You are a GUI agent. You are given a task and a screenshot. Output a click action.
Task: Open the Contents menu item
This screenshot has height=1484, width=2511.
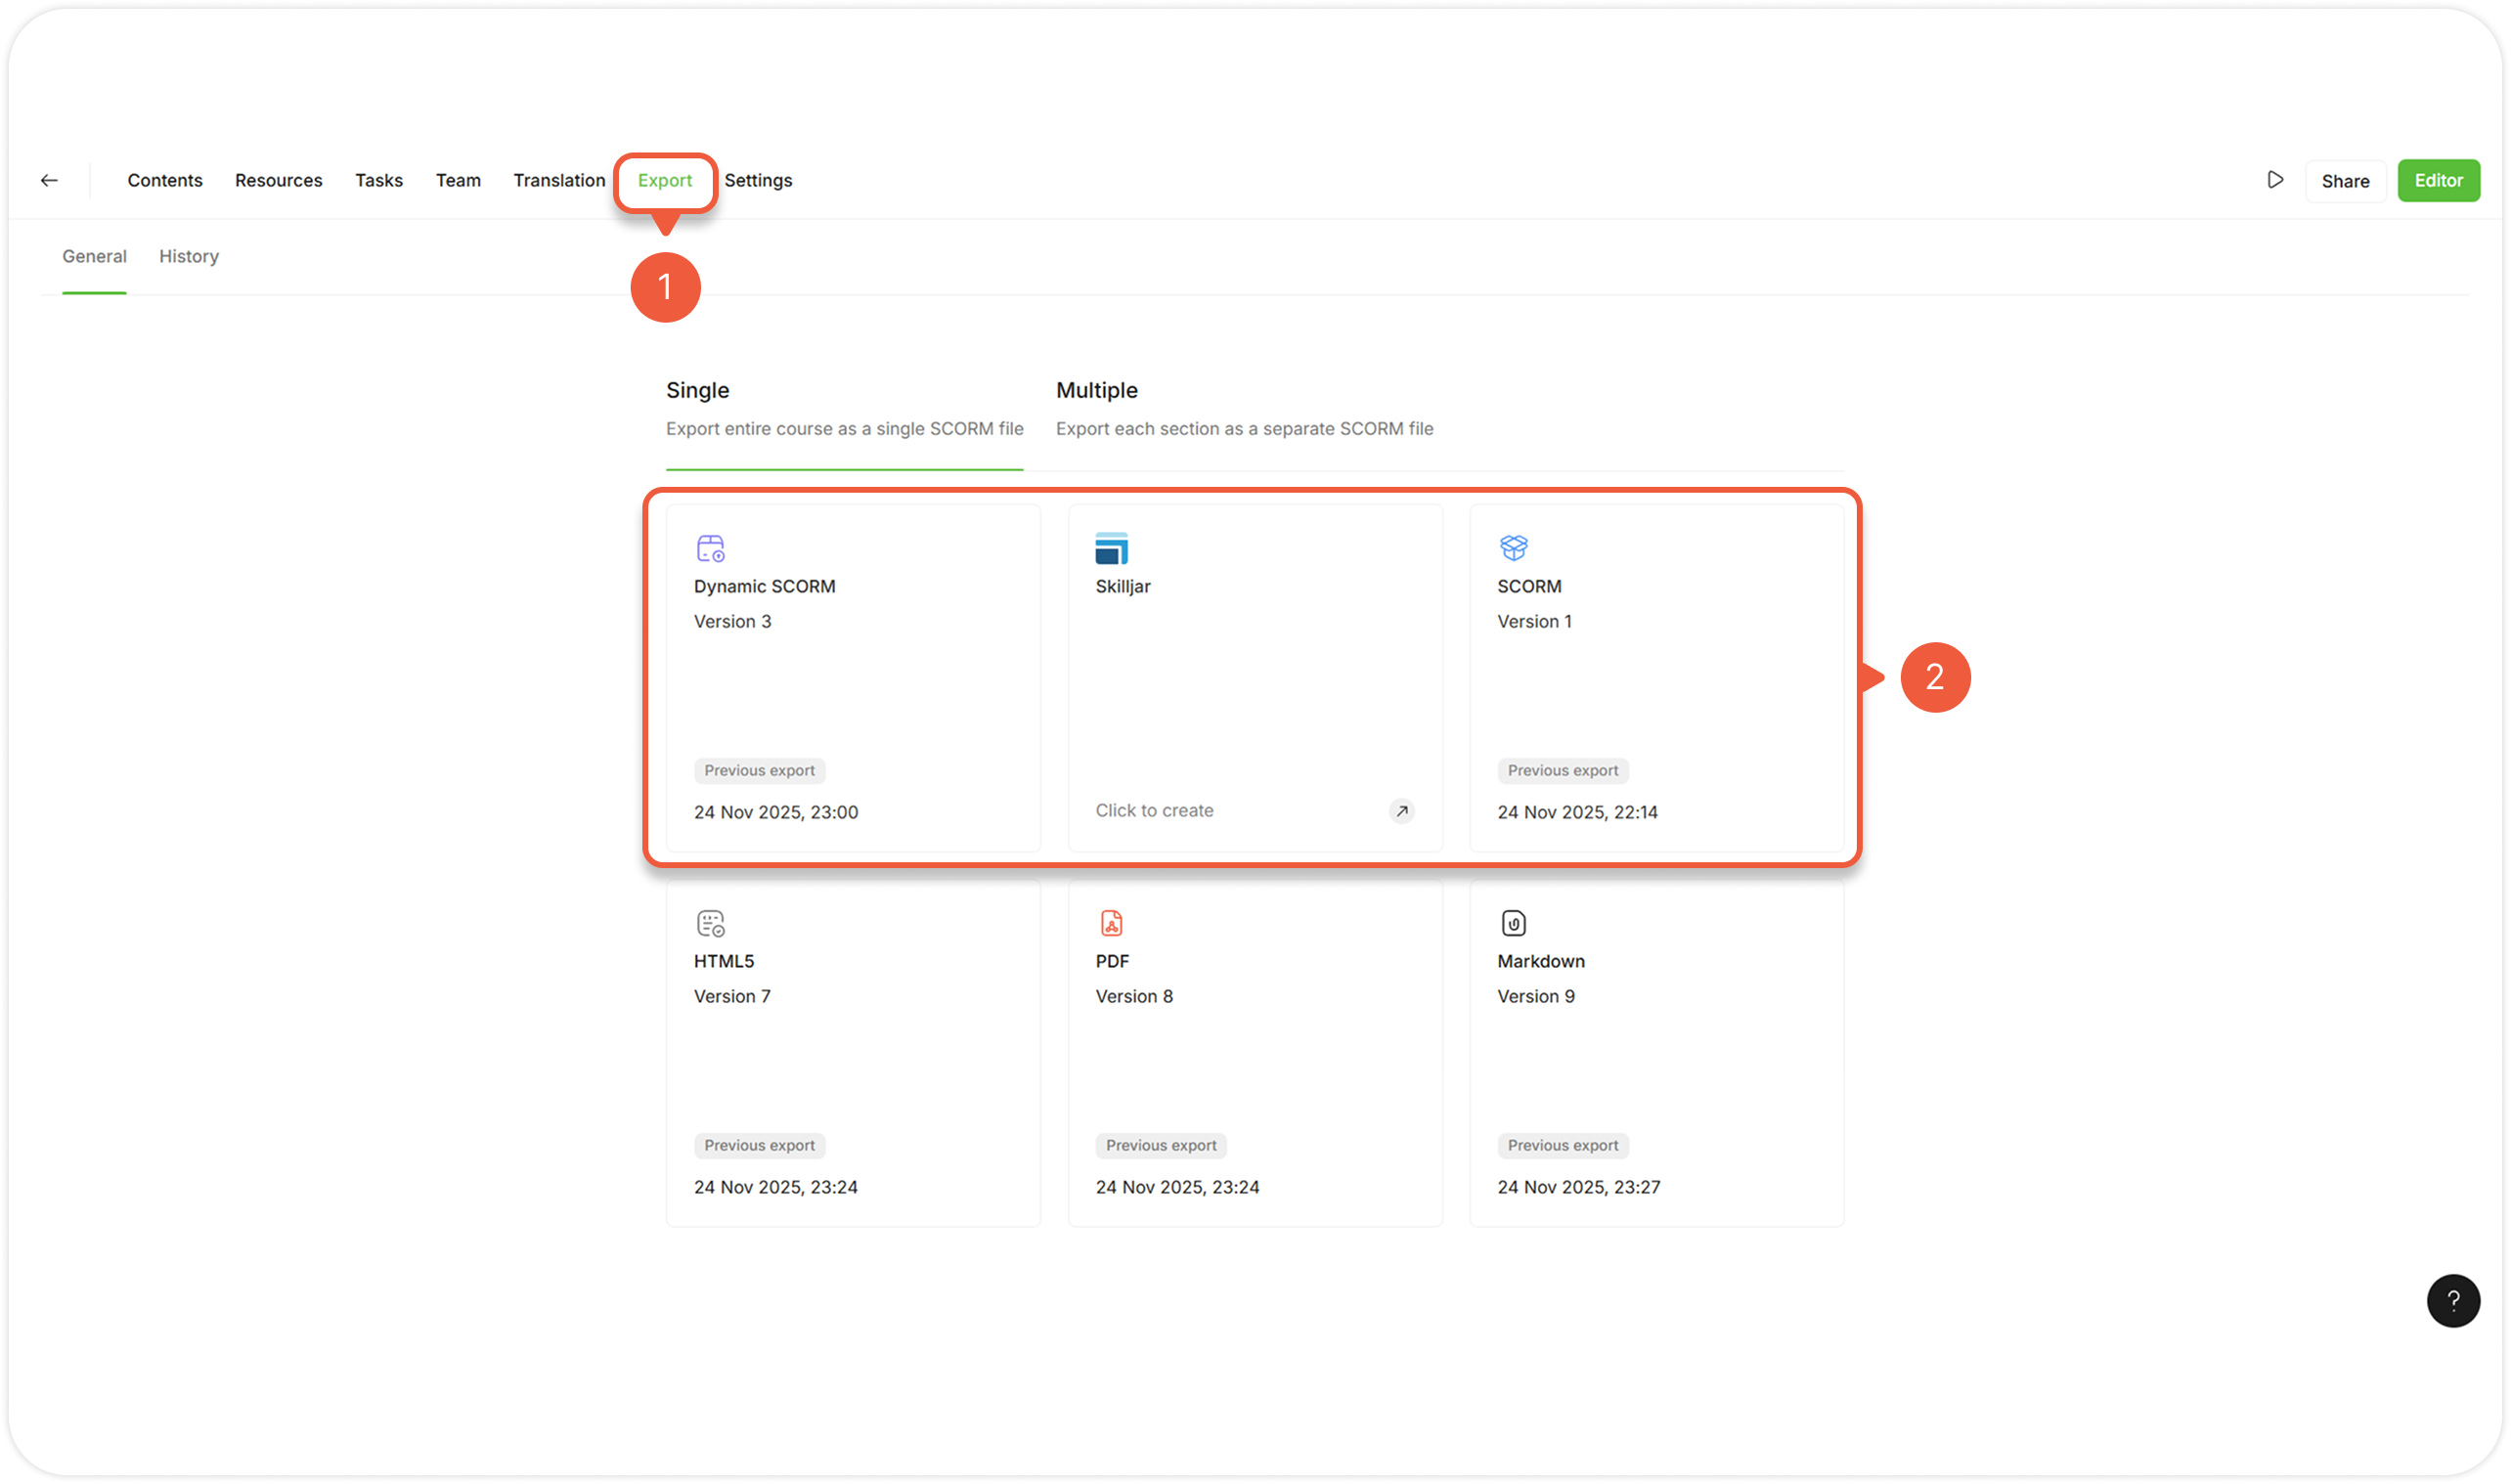tap(165, 180)
